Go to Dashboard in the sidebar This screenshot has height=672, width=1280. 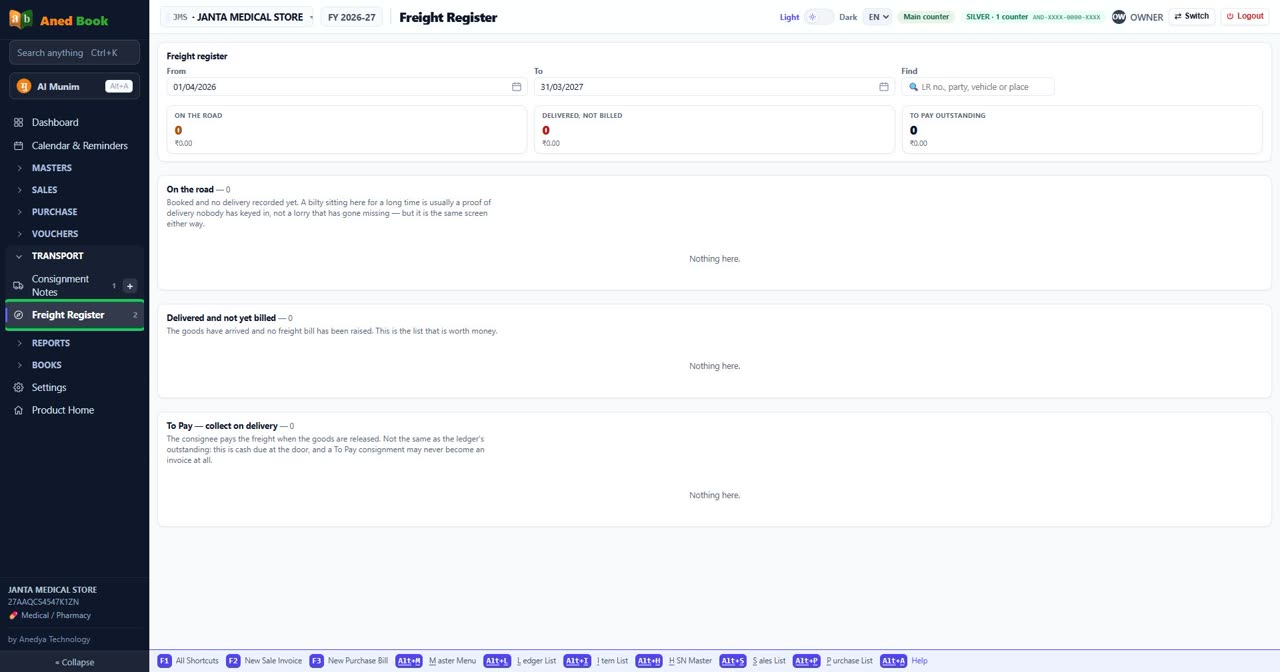coord(75,122)
